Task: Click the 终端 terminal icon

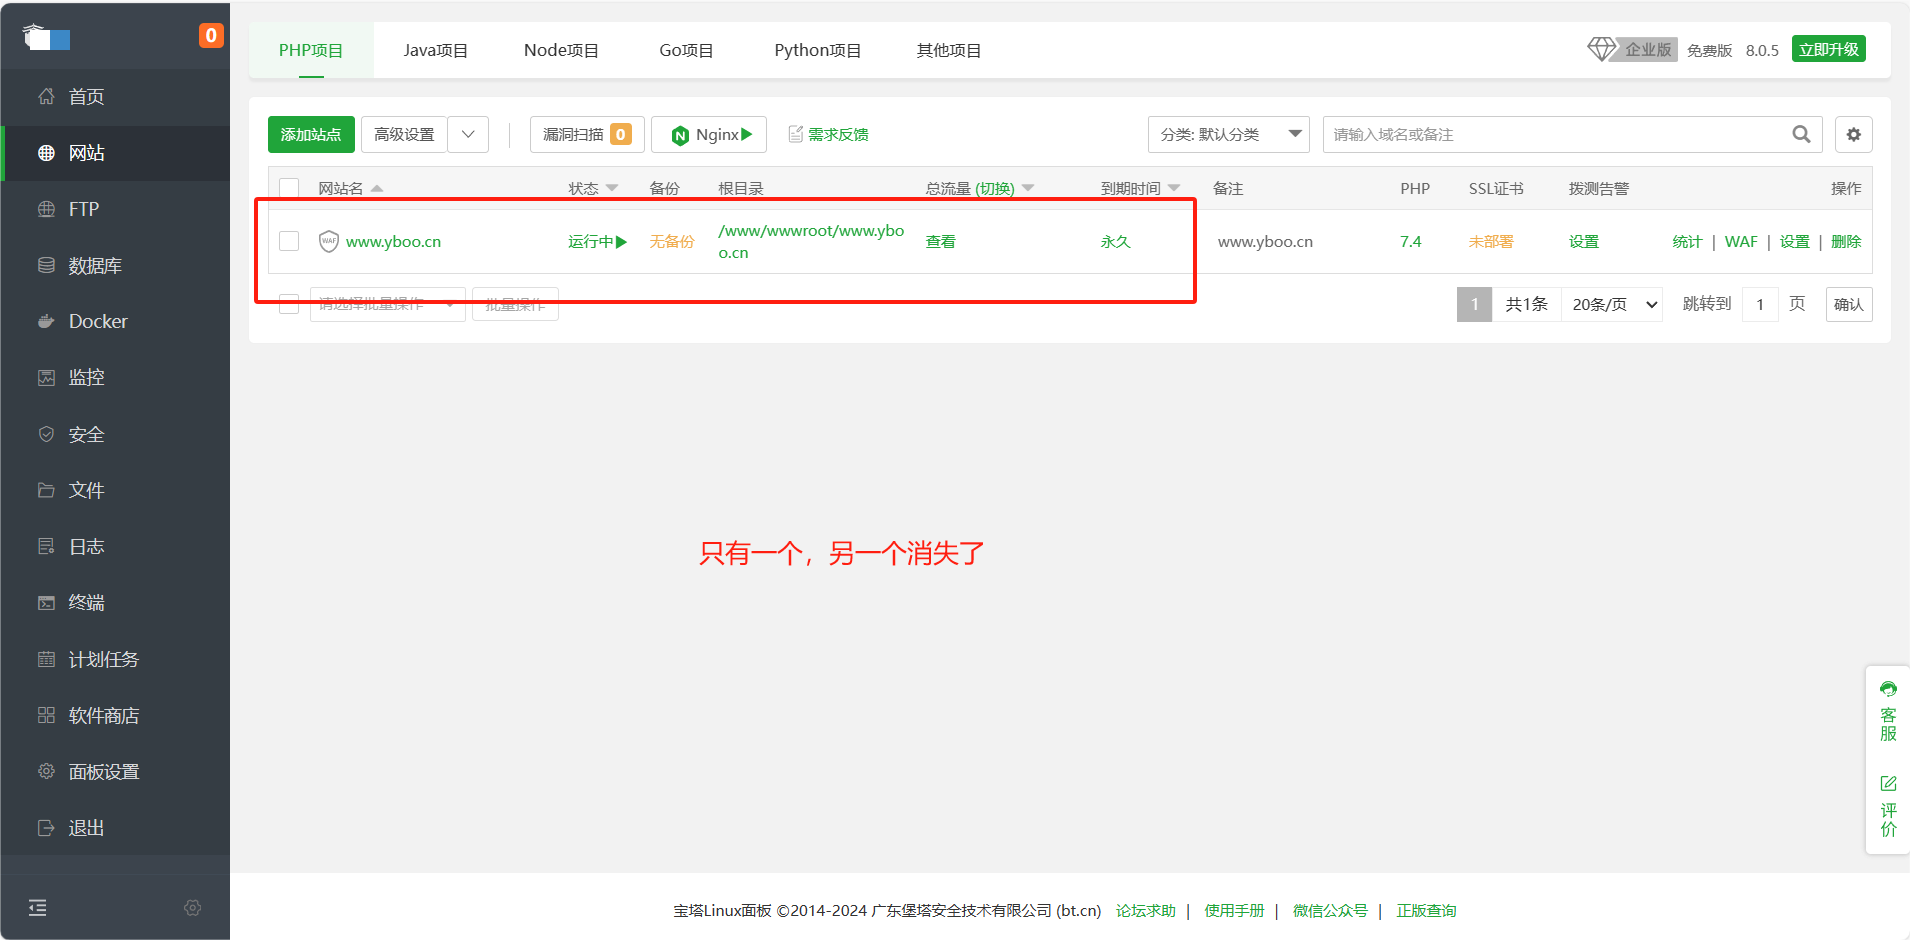Action: [x=46, y=602]
